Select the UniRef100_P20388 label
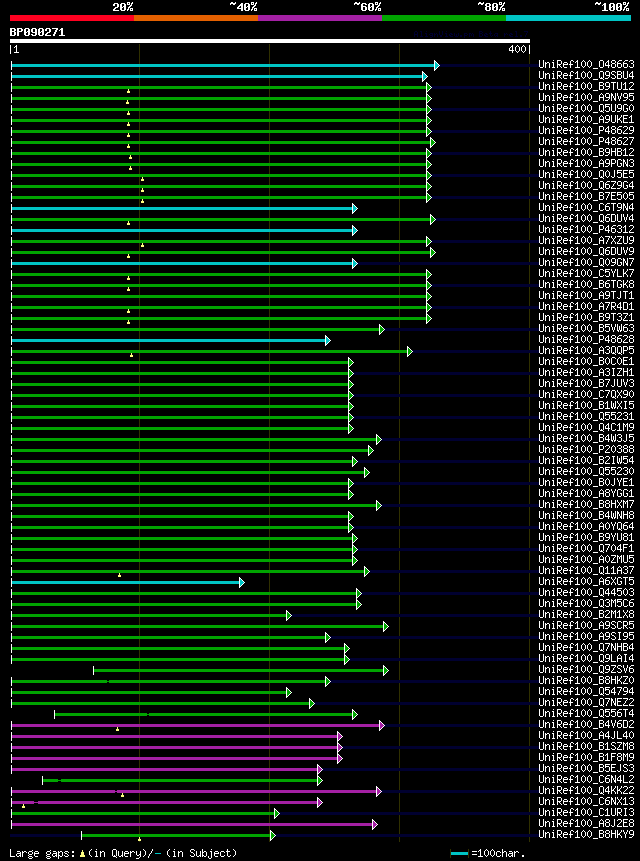Viewport: 640px width, 861px height. point(586,449)
